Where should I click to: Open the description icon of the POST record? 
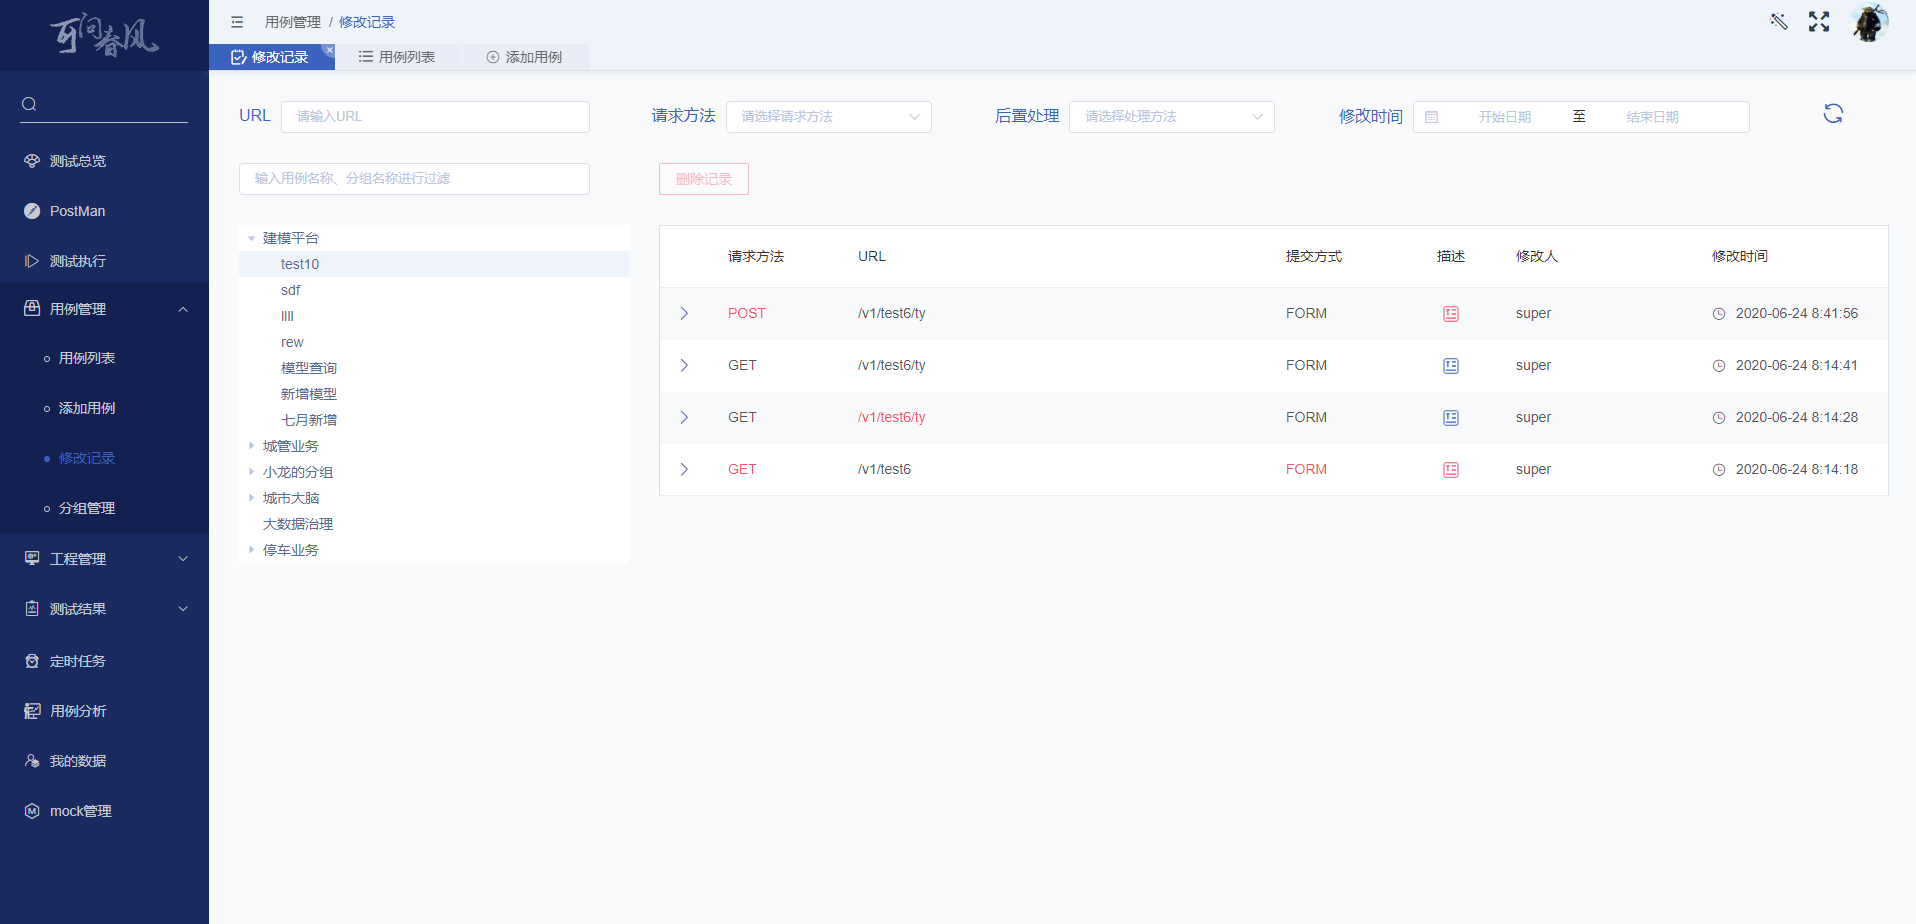pos(1450,313)
